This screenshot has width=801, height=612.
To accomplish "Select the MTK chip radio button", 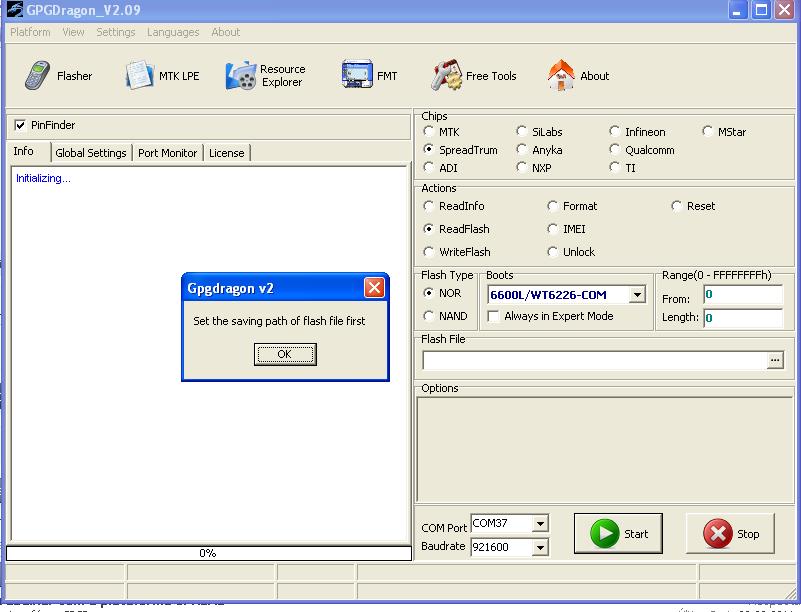I will click(429, 132).
